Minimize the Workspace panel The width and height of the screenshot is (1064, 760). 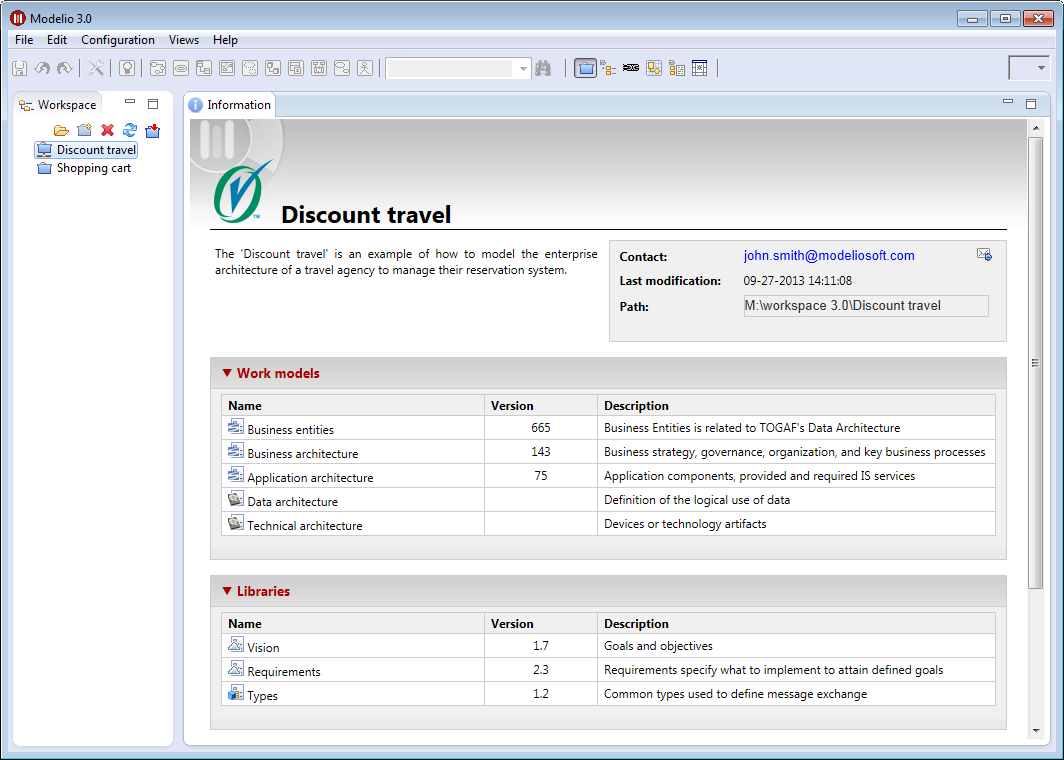click(130, 102)
